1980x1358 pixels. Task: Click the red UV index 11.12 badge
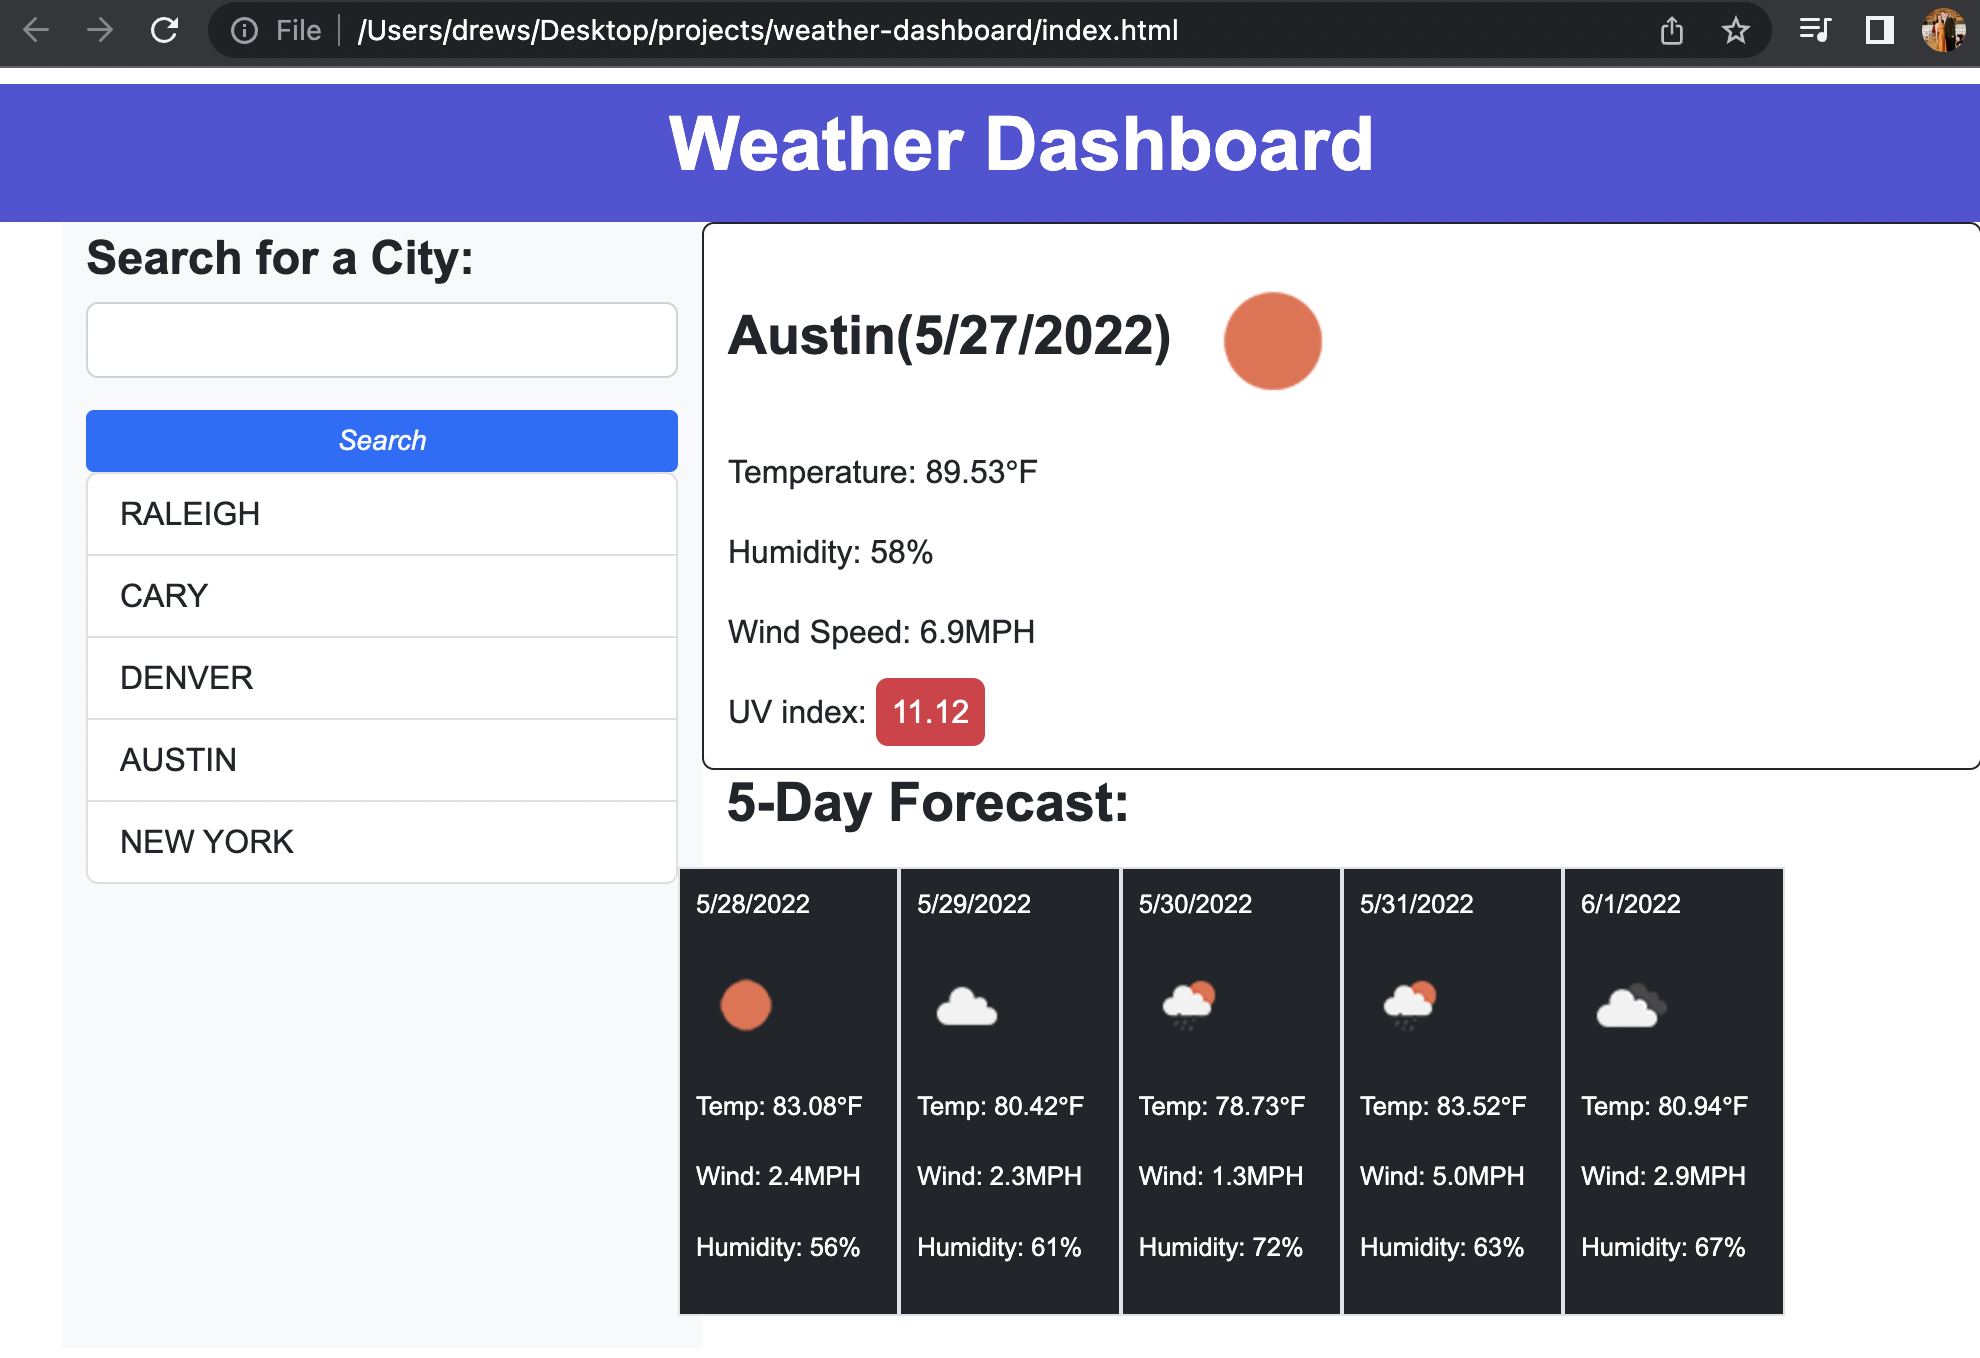[x=930, y=712]
